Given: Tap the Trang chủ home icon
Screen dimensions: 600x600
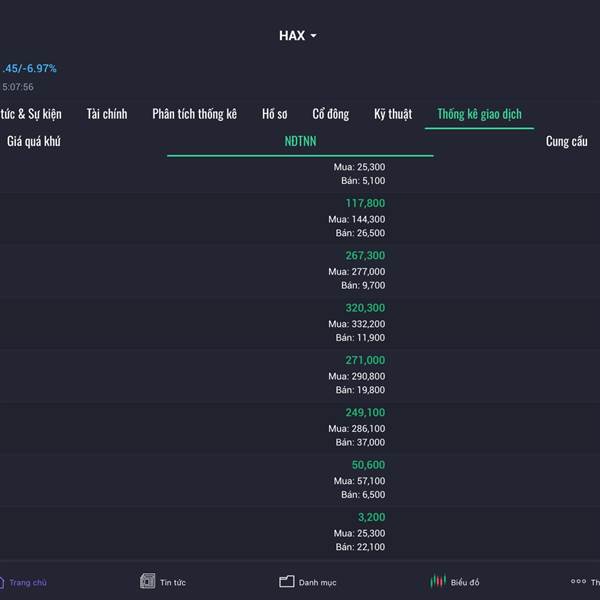Looking at the screenshot, I should [x=2, y=582].
